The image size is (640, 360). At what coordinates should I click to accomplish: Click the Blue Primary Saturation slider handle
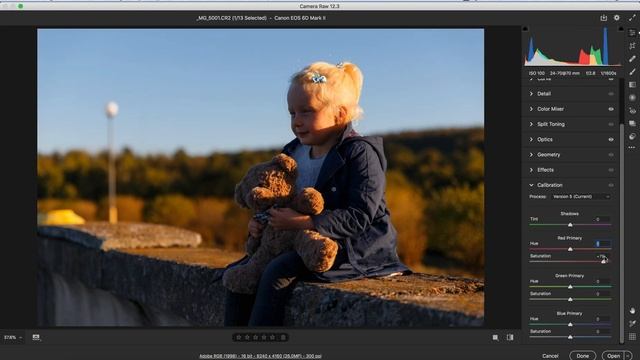tap(570, 337)
